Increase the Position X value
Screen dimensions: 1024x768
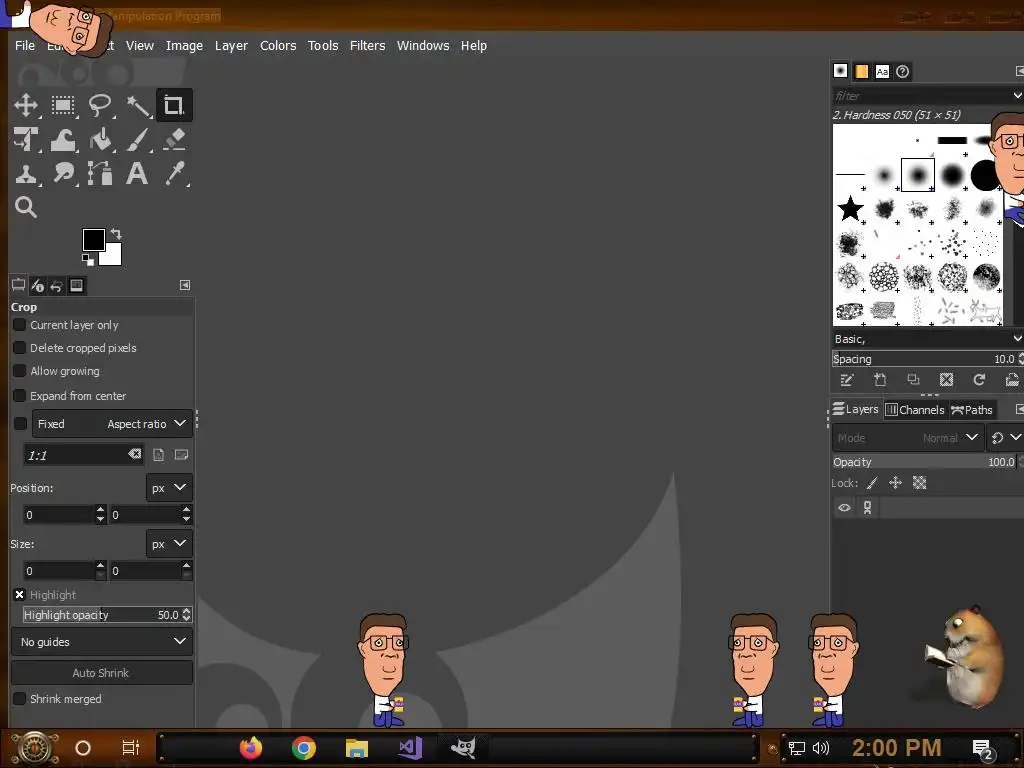pyautogui.click(x=100, y=510)
